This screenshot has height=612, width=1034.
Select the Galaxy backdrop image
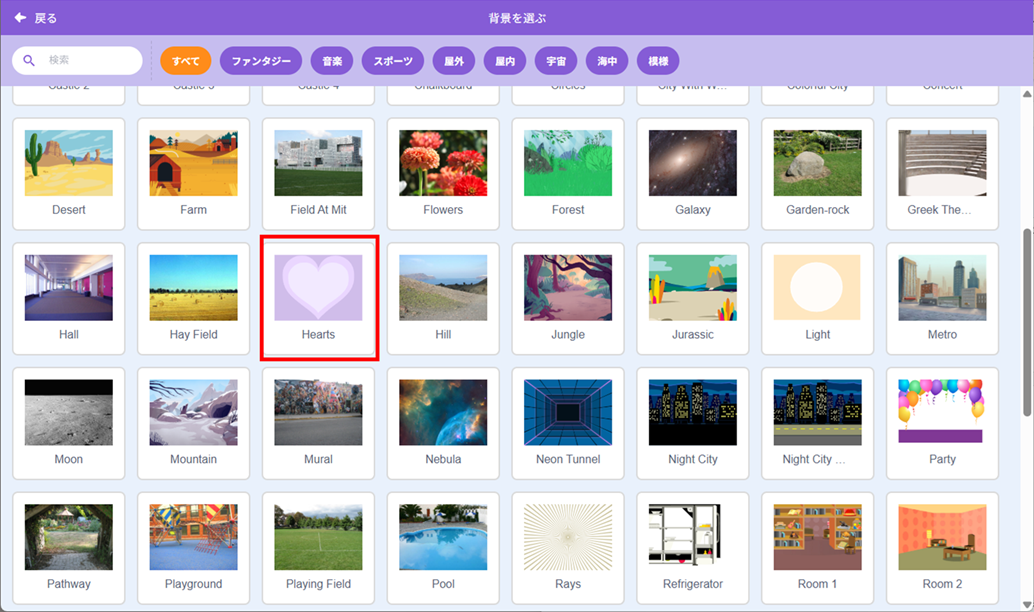692,173
